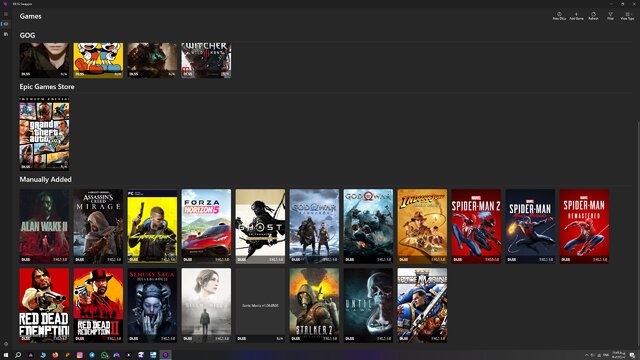Screen dimensions: 640x360
Task: Open the Spider-Man Miles Morales tile
Action: [530, 226]
